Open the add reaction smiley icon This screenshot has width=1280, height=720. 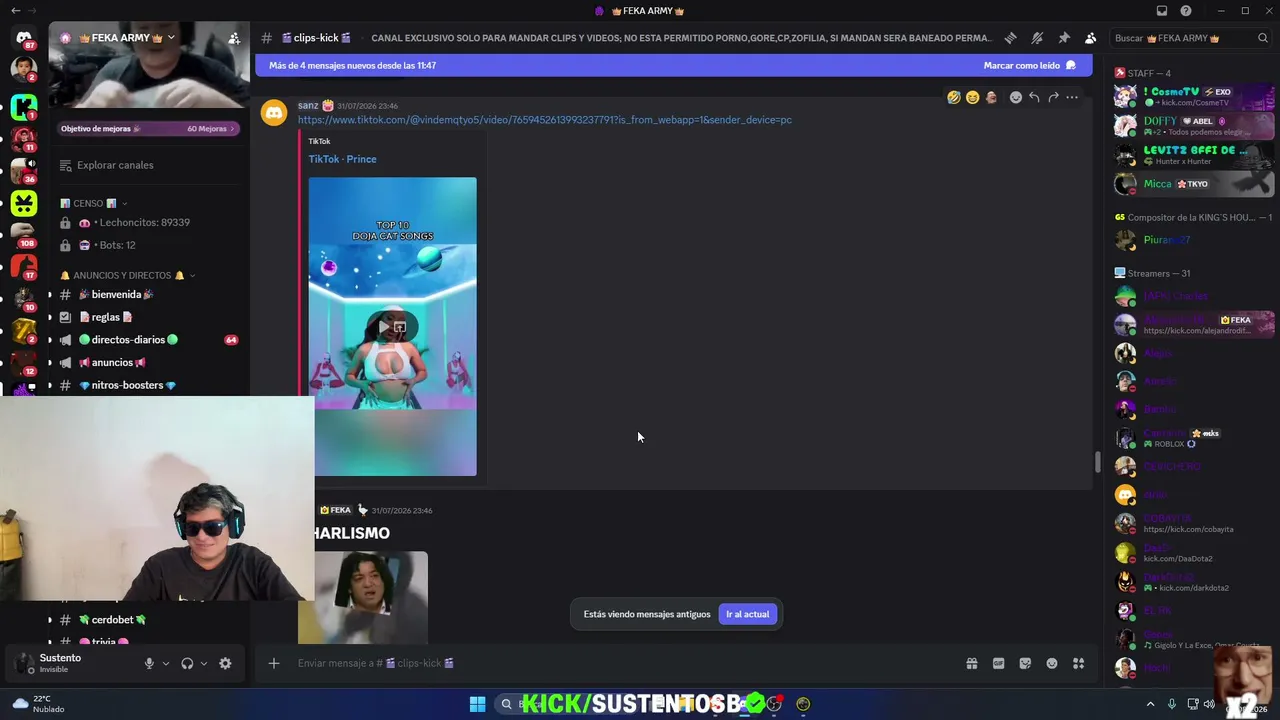click(1016, 97)
